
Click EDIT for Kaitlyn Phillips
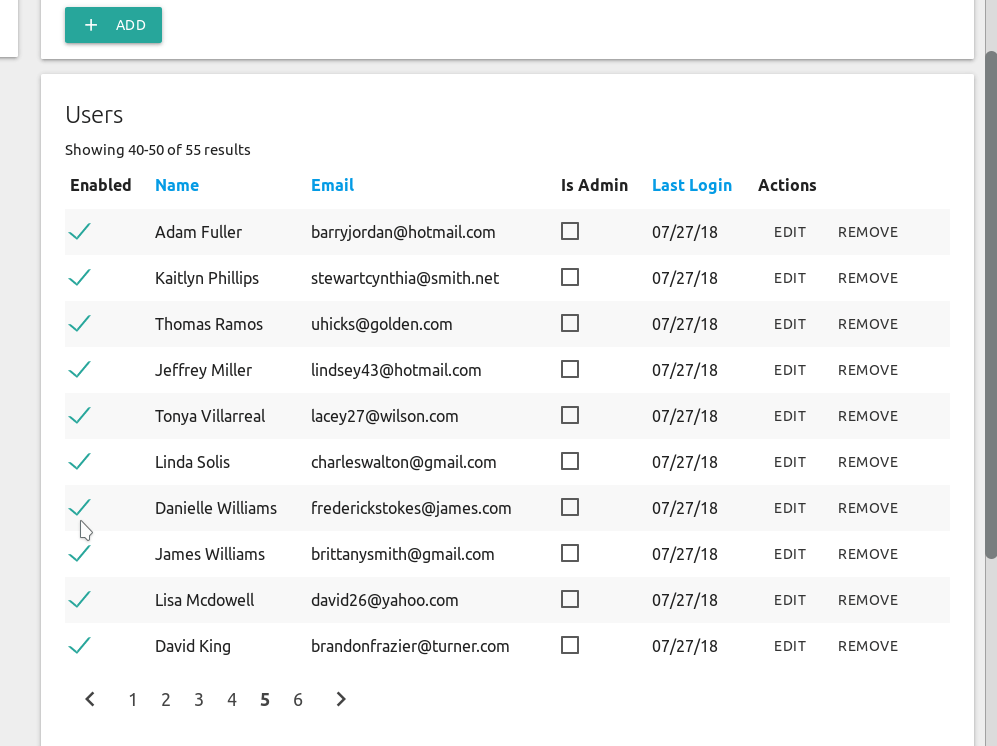coord(789,278)
